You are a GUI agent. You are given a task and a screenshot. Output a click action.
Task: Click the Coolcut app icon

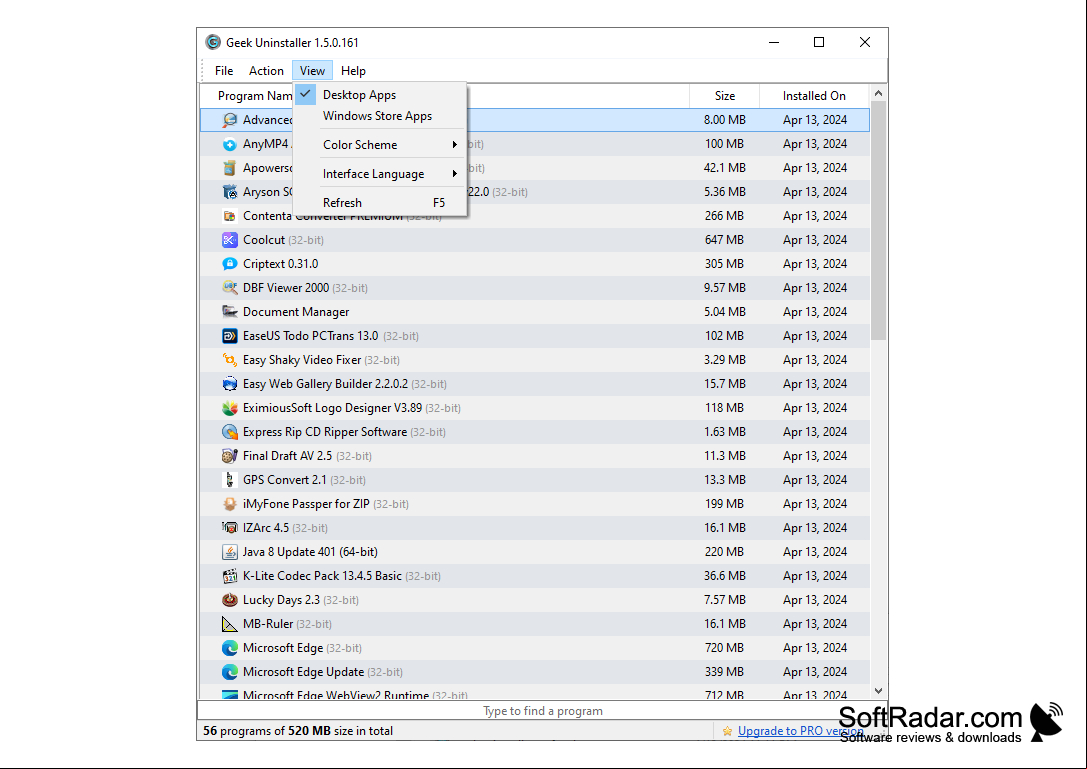[x=229, y=240]
